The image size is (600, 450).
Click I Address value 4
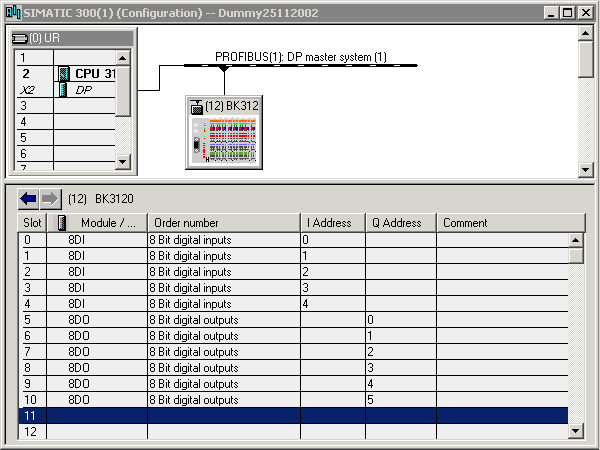click(305, 304)
